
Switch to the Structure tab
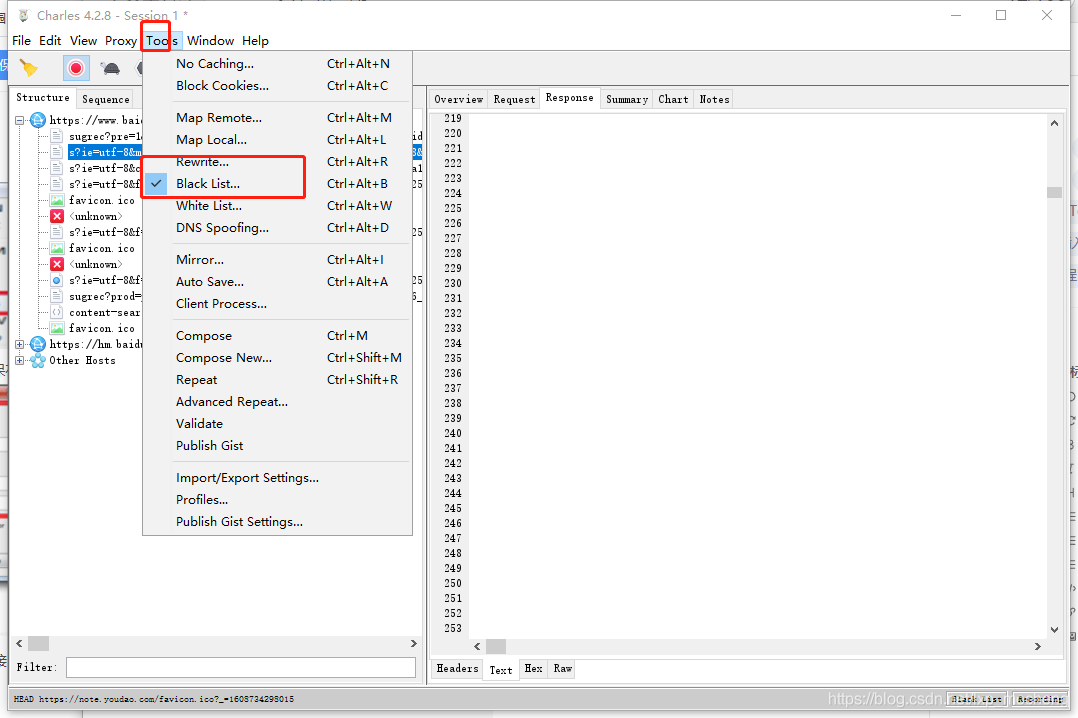[x=43, y=98]
